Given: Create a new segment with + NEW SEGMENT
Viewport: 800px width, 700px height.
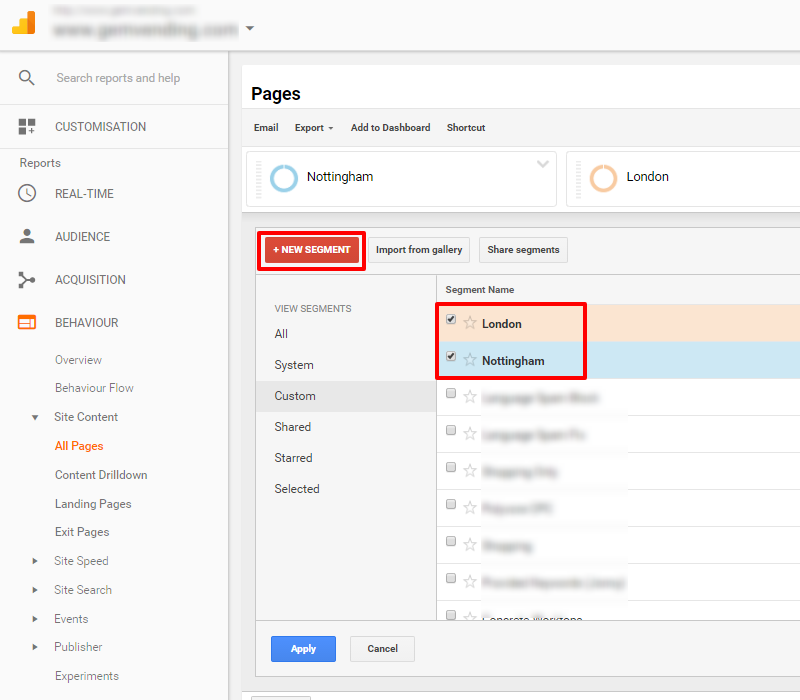Looking at the screenshot, I should pos(311,249).
